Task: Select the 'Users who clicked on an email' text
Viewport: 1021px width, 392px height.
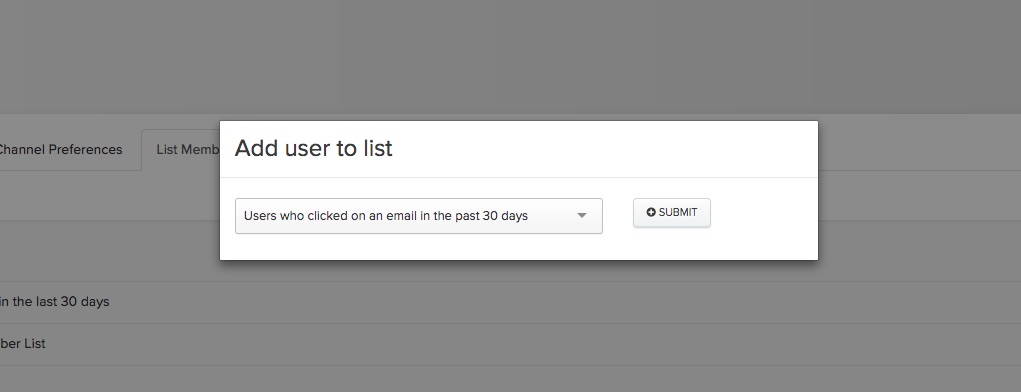Action: click(x=330, y=216)
